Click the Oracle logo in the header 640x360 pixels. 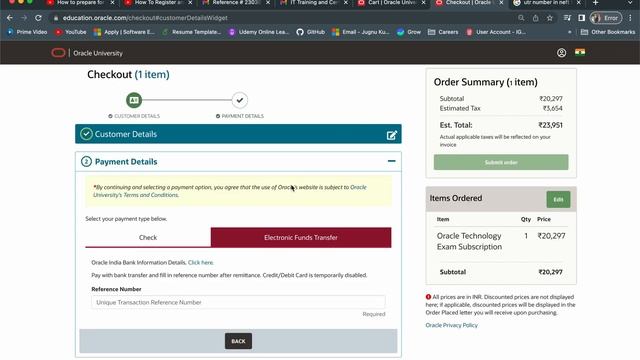[x=58, y=53]
